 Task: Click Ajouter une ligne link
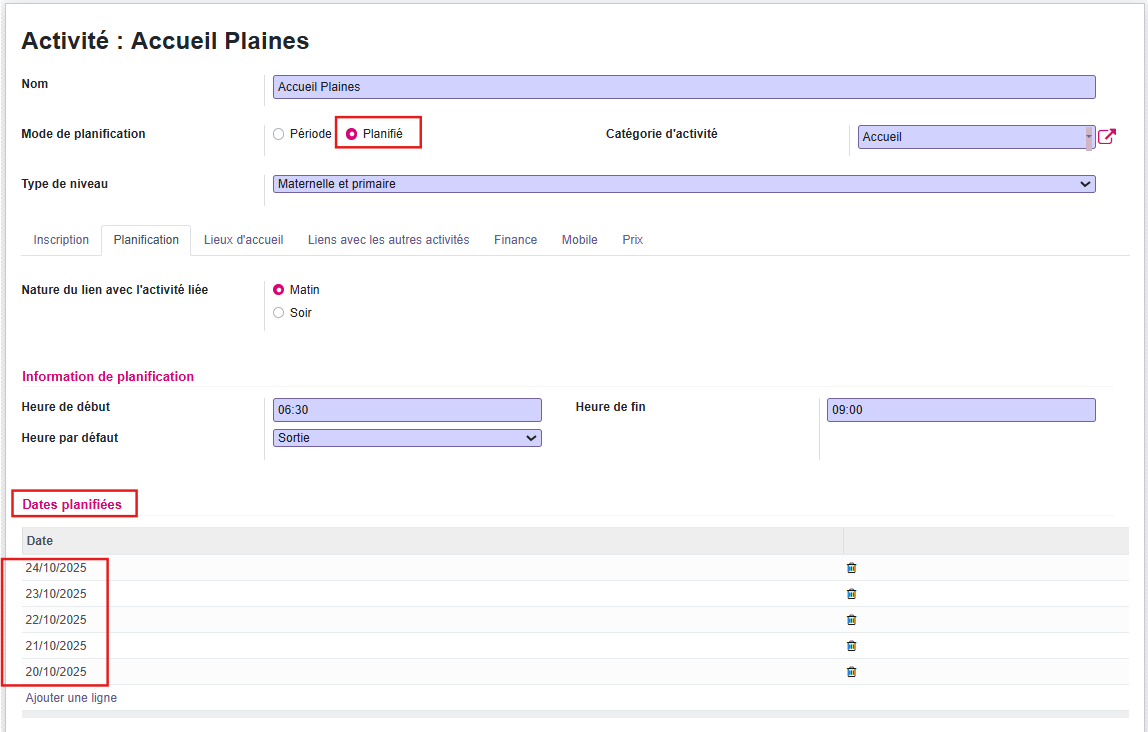coord(71,698)
